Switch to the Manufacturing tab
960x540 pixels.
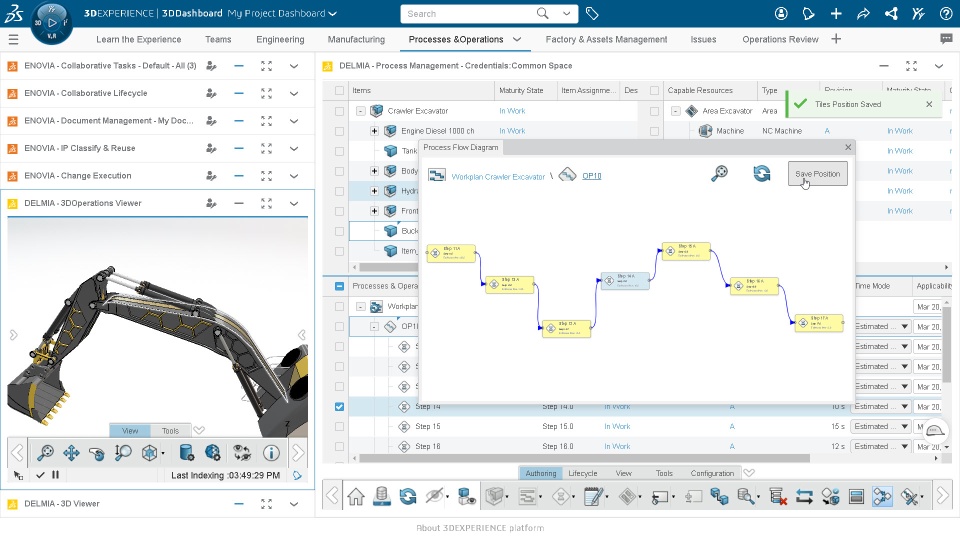[356, 39]
